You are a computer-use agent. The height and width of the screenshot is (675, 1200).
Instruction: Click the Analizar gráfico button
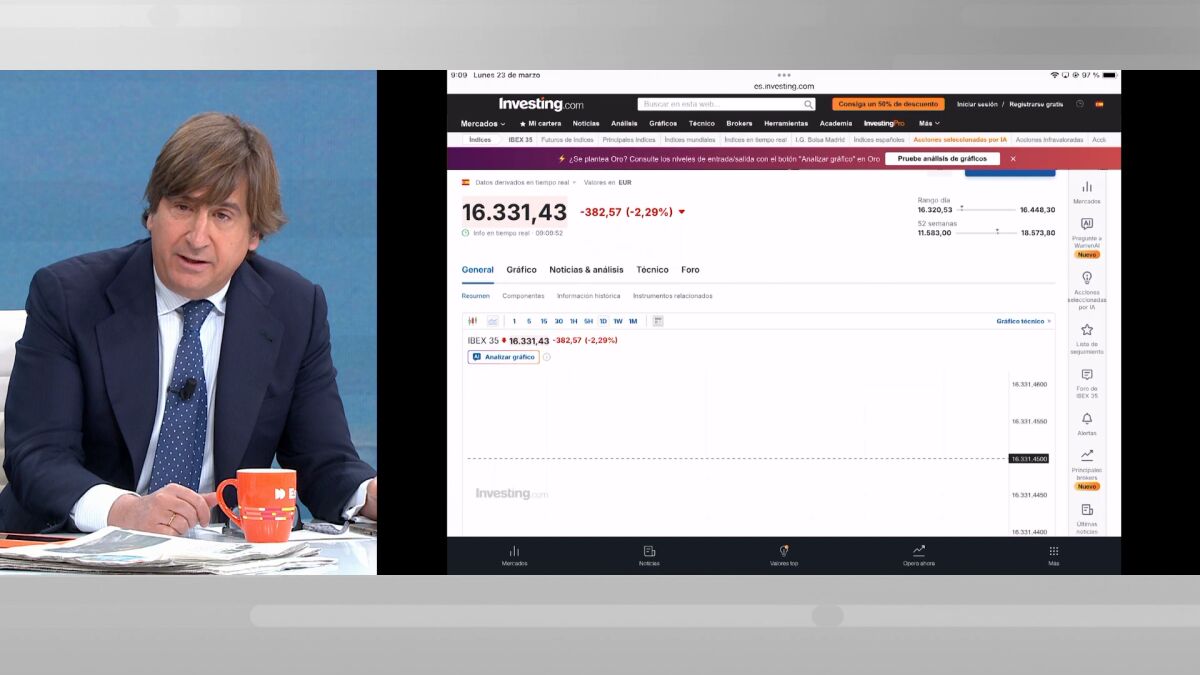504,357
